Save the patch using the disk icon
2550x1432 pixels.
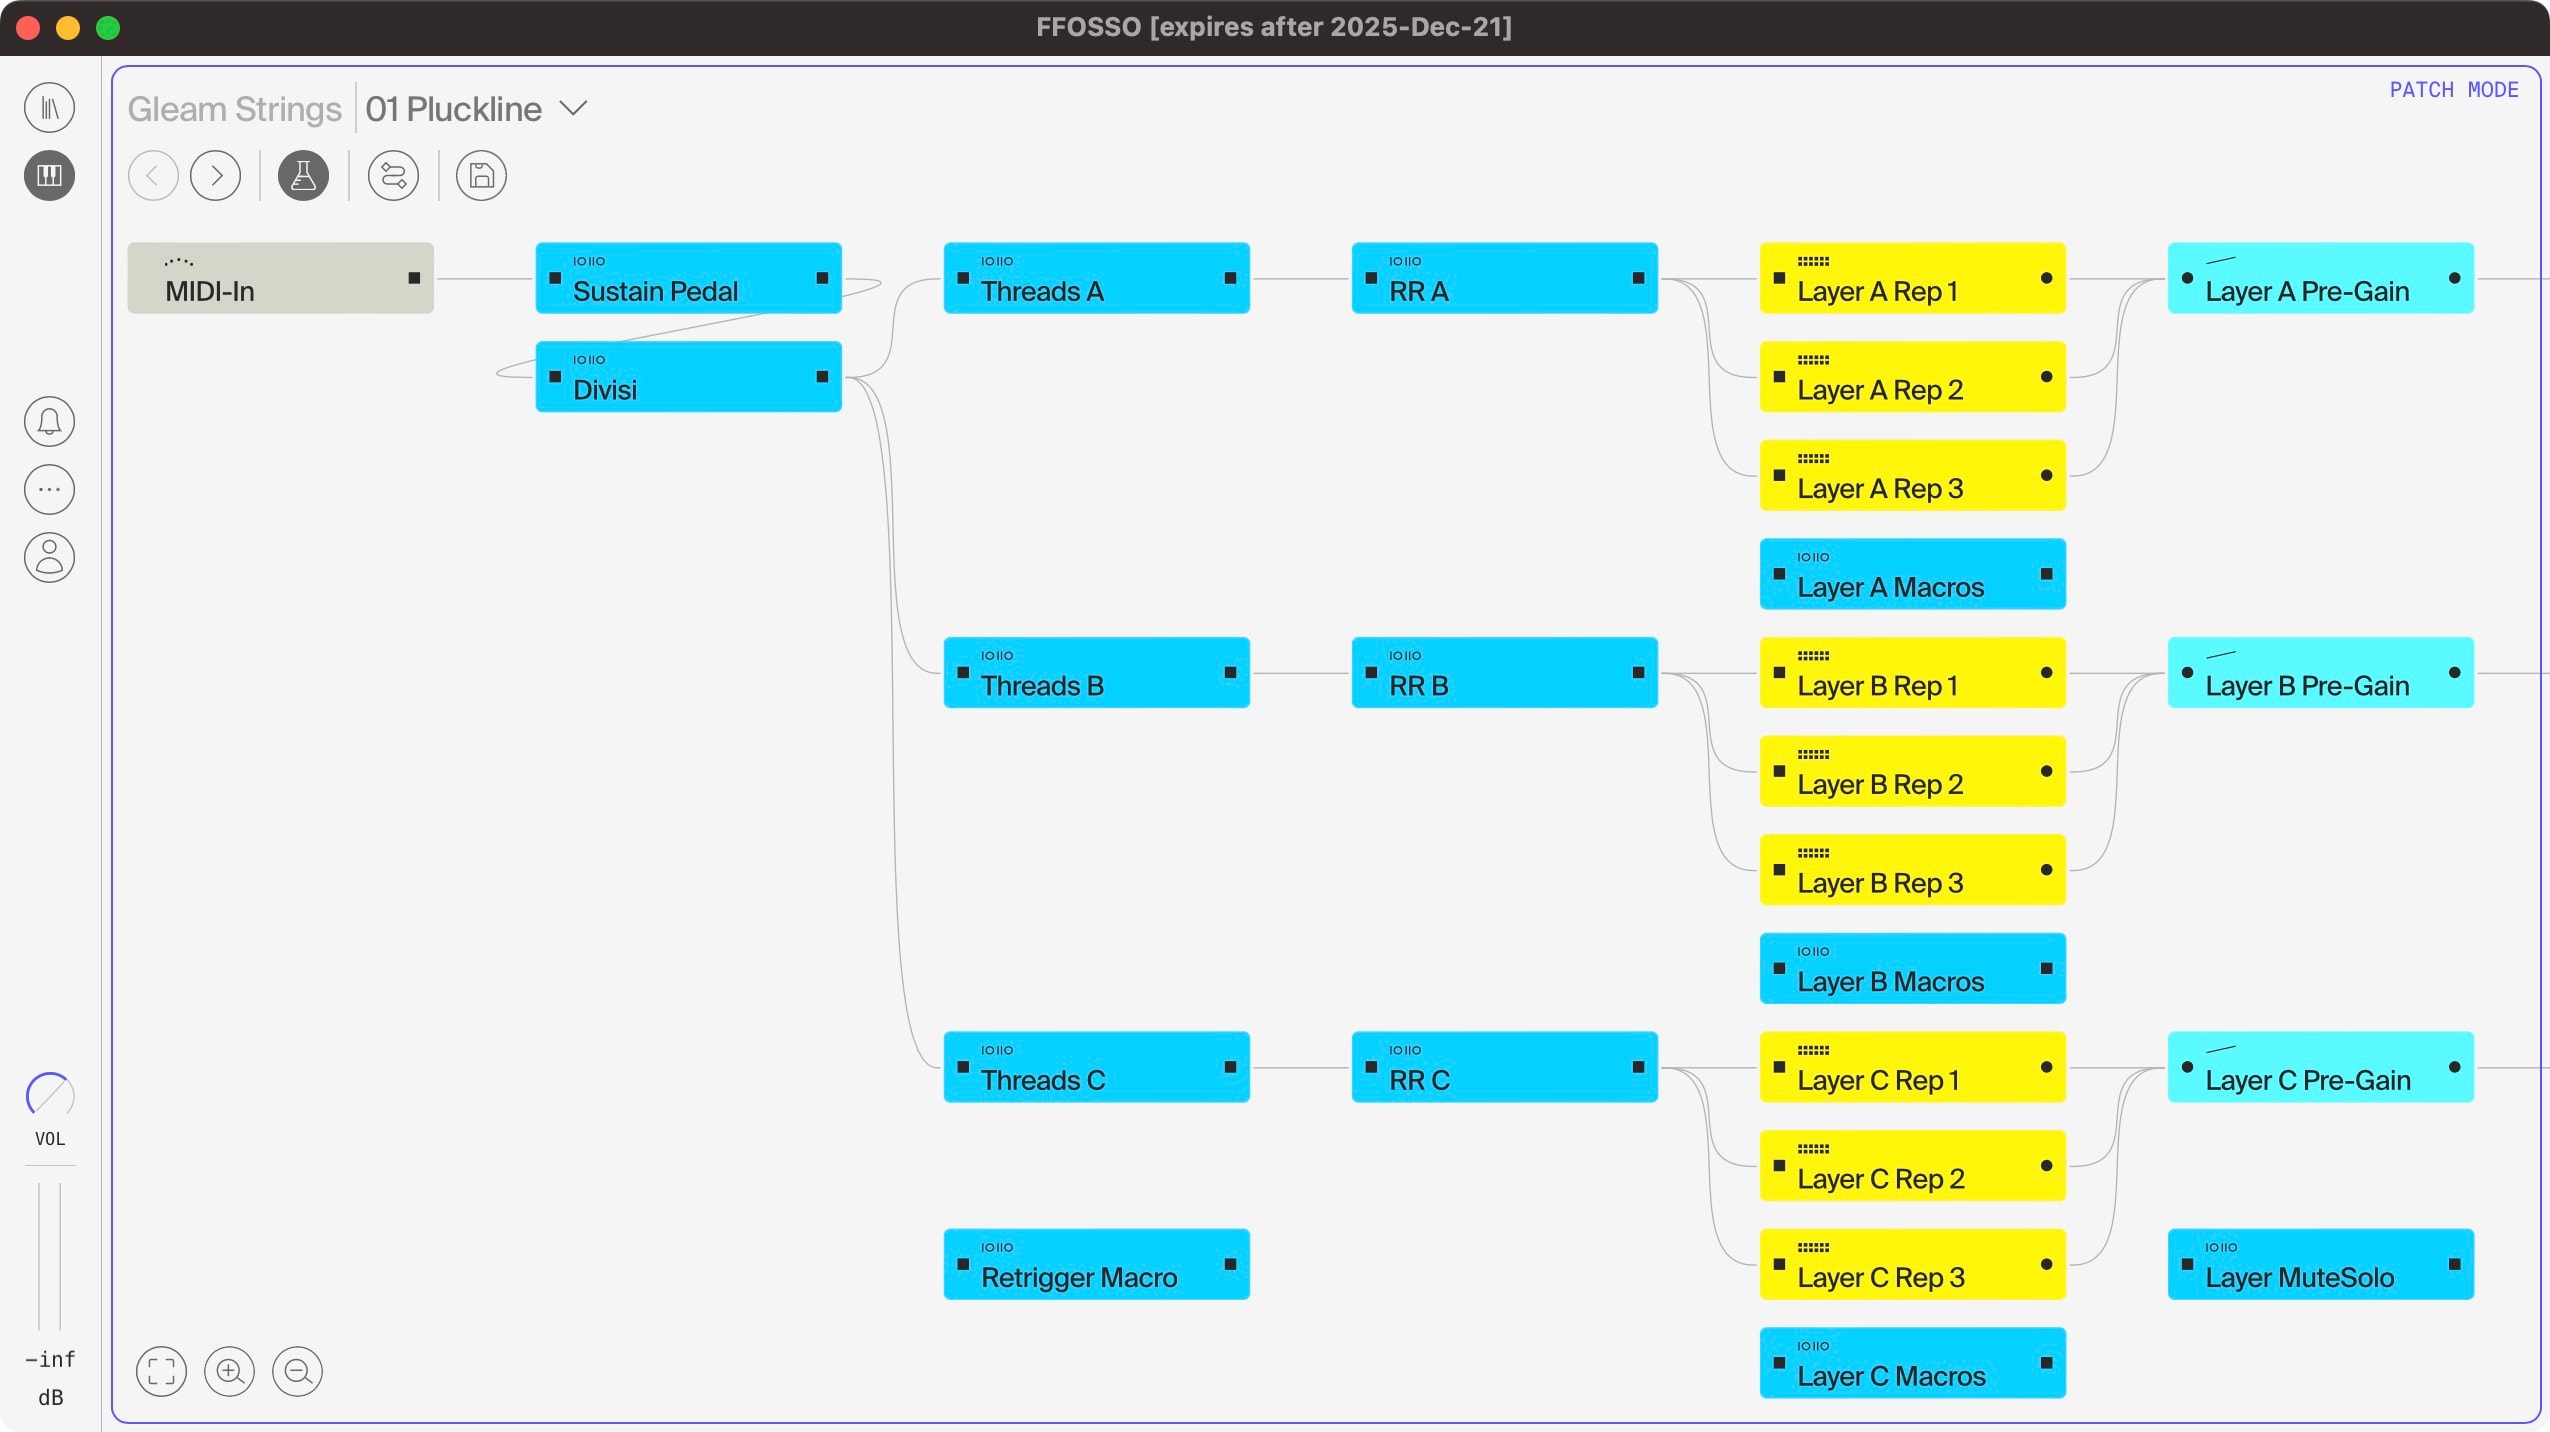480,175
